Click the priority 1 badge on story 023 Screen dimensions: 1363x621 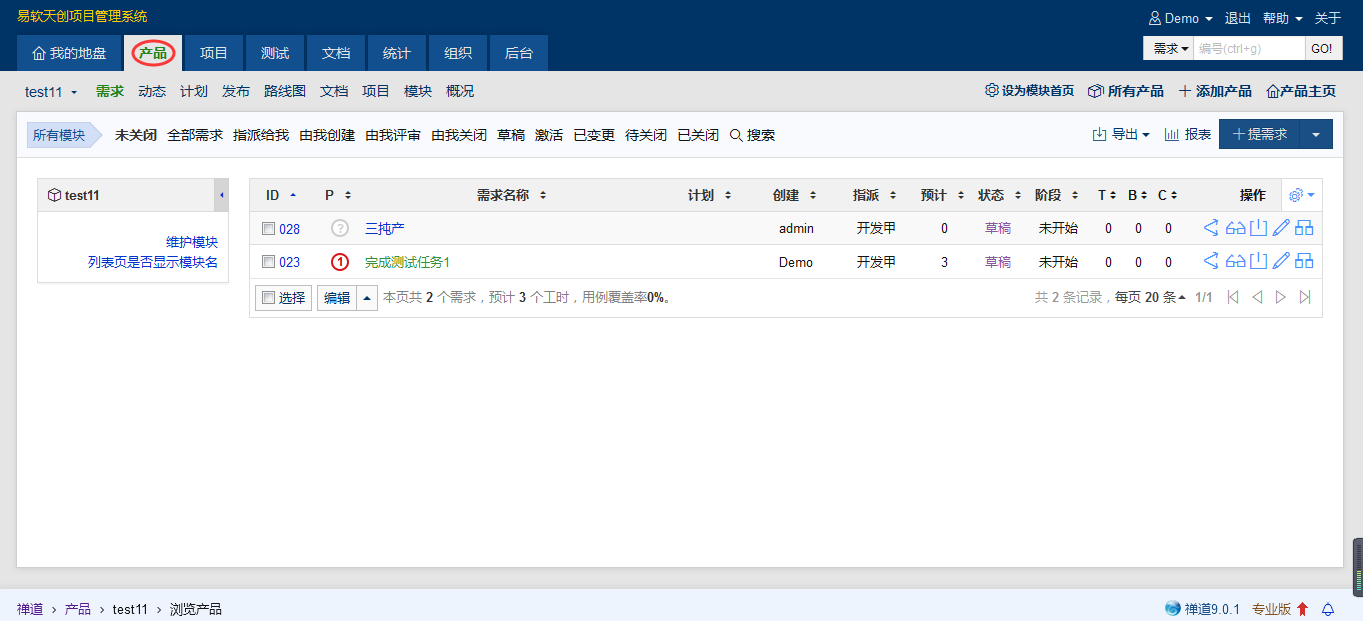[340, 262]
